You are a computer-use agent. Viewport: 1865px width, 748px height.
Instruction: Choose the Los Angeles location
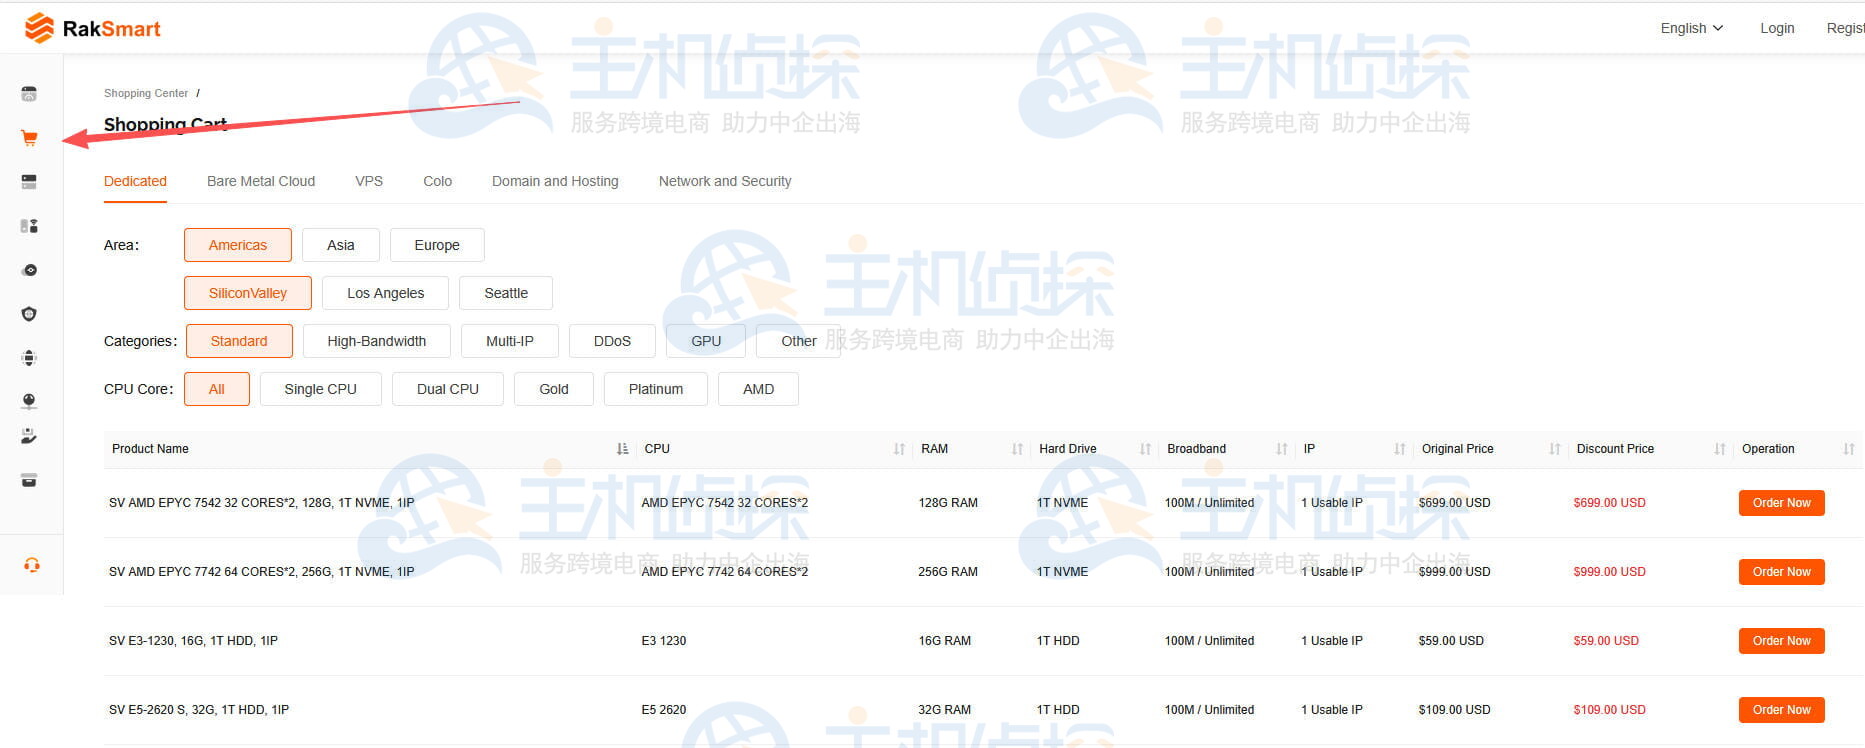tap(385, 293)
